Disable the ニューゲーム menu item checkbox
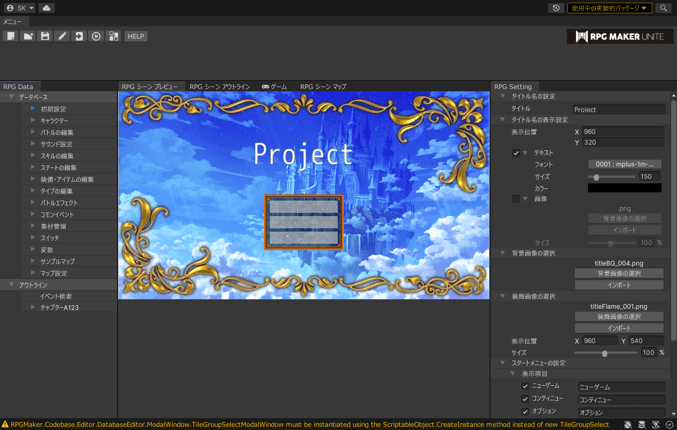 pyautogui.click(x=525, y=386)
